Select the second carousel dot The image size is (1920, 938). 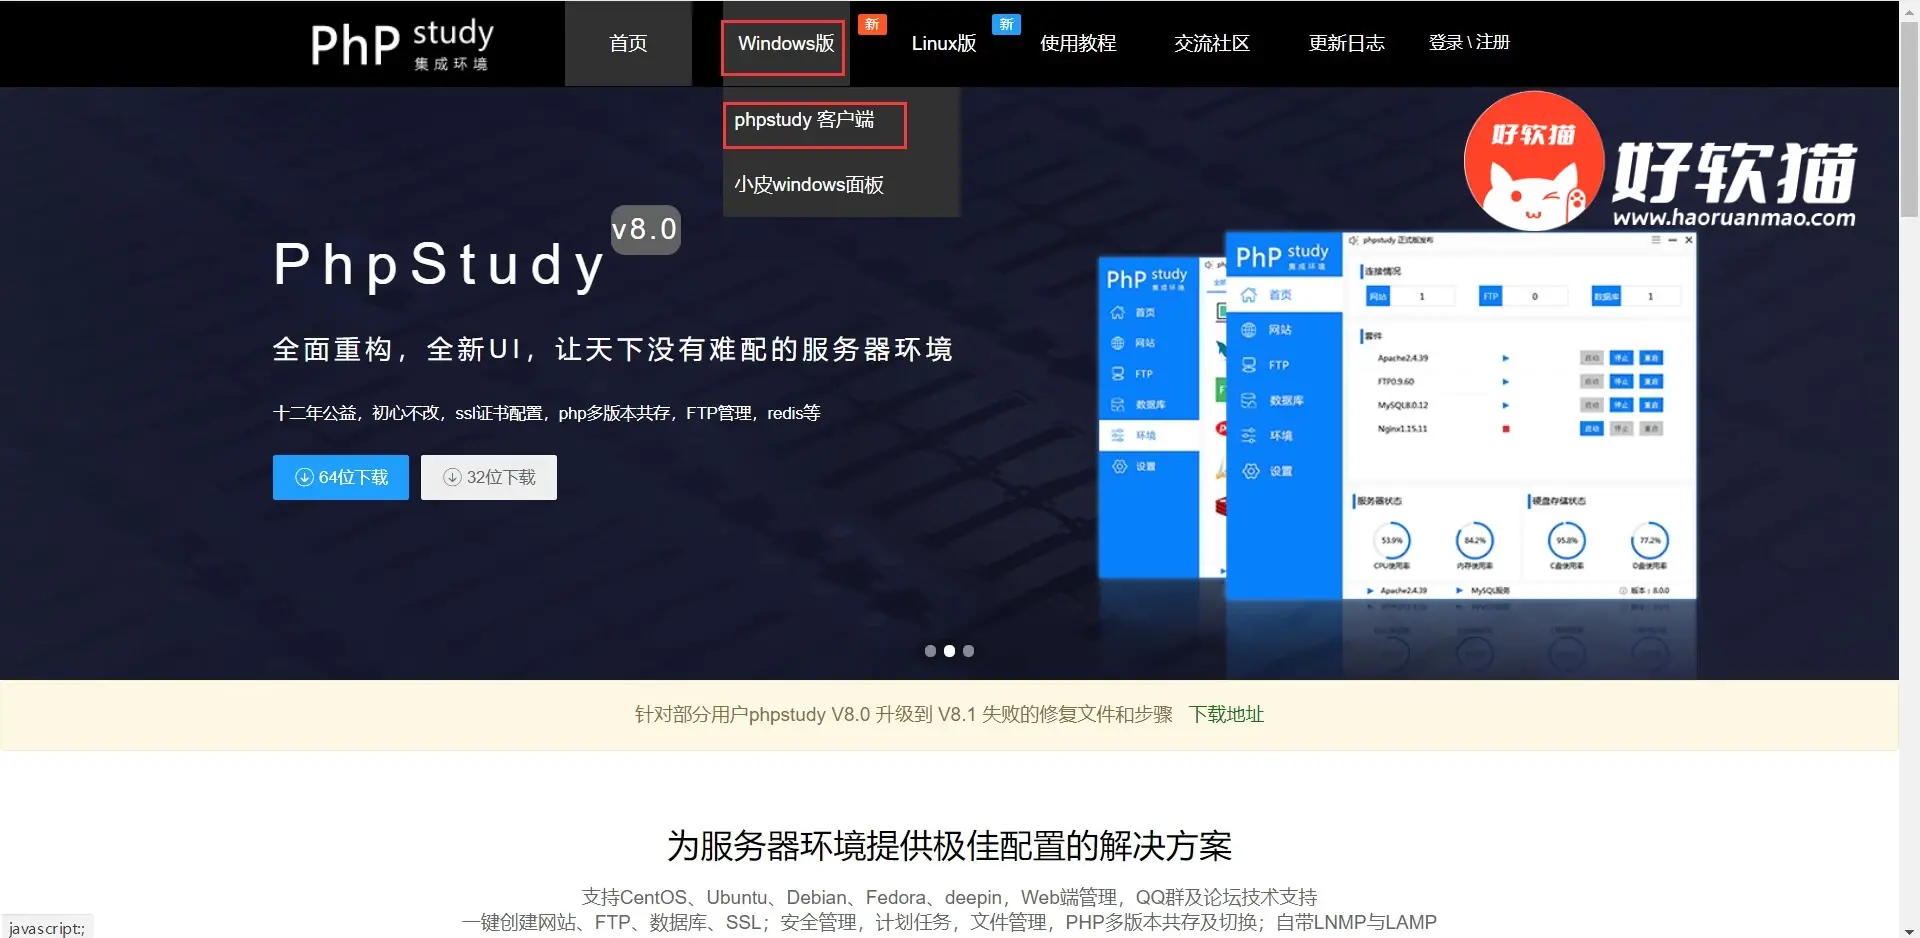949,651
